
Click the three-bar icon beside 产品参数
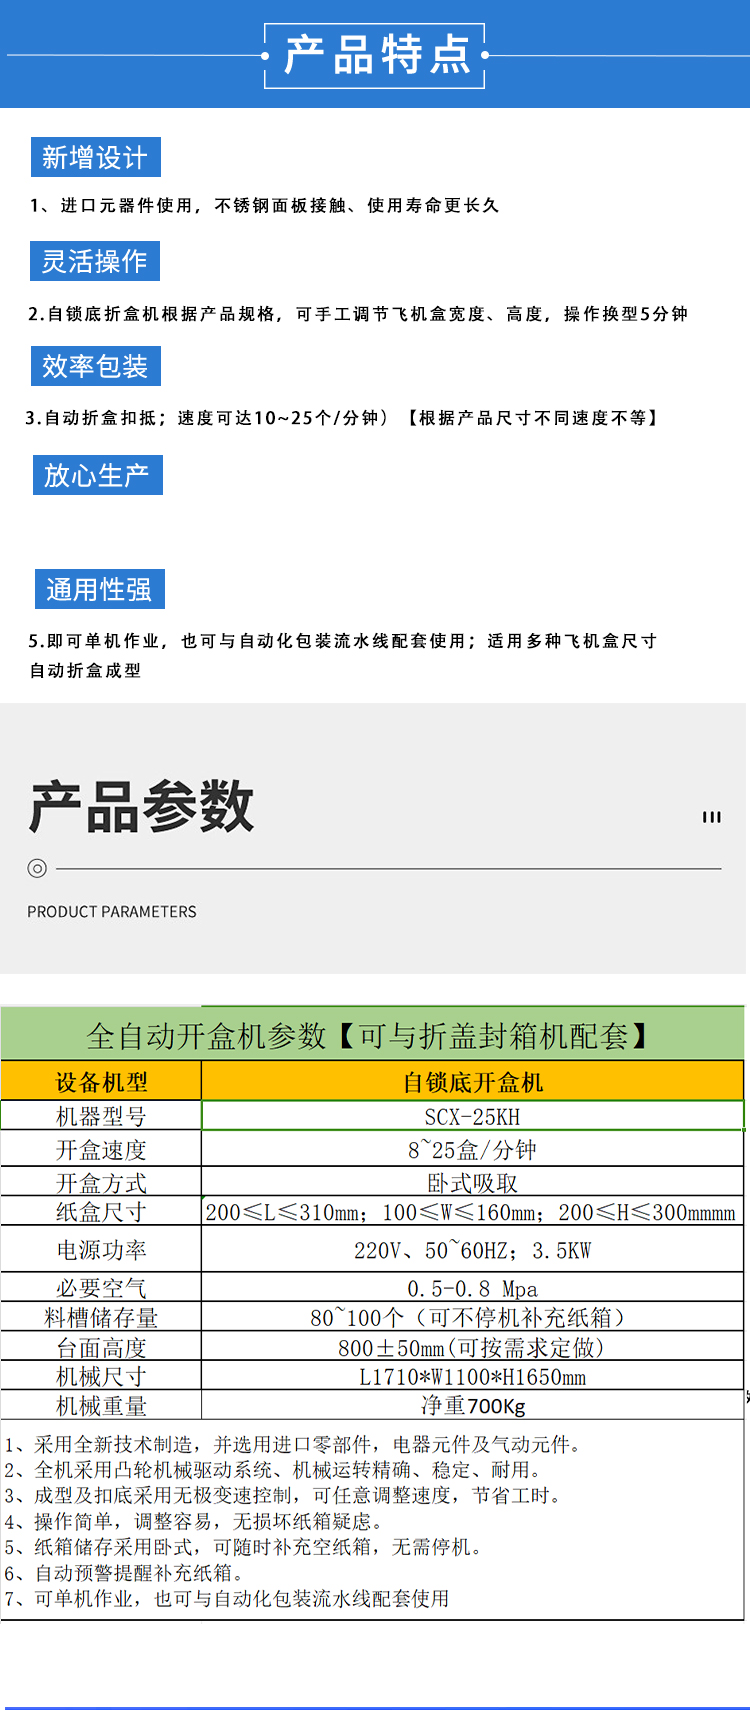[x=712, y=817]
